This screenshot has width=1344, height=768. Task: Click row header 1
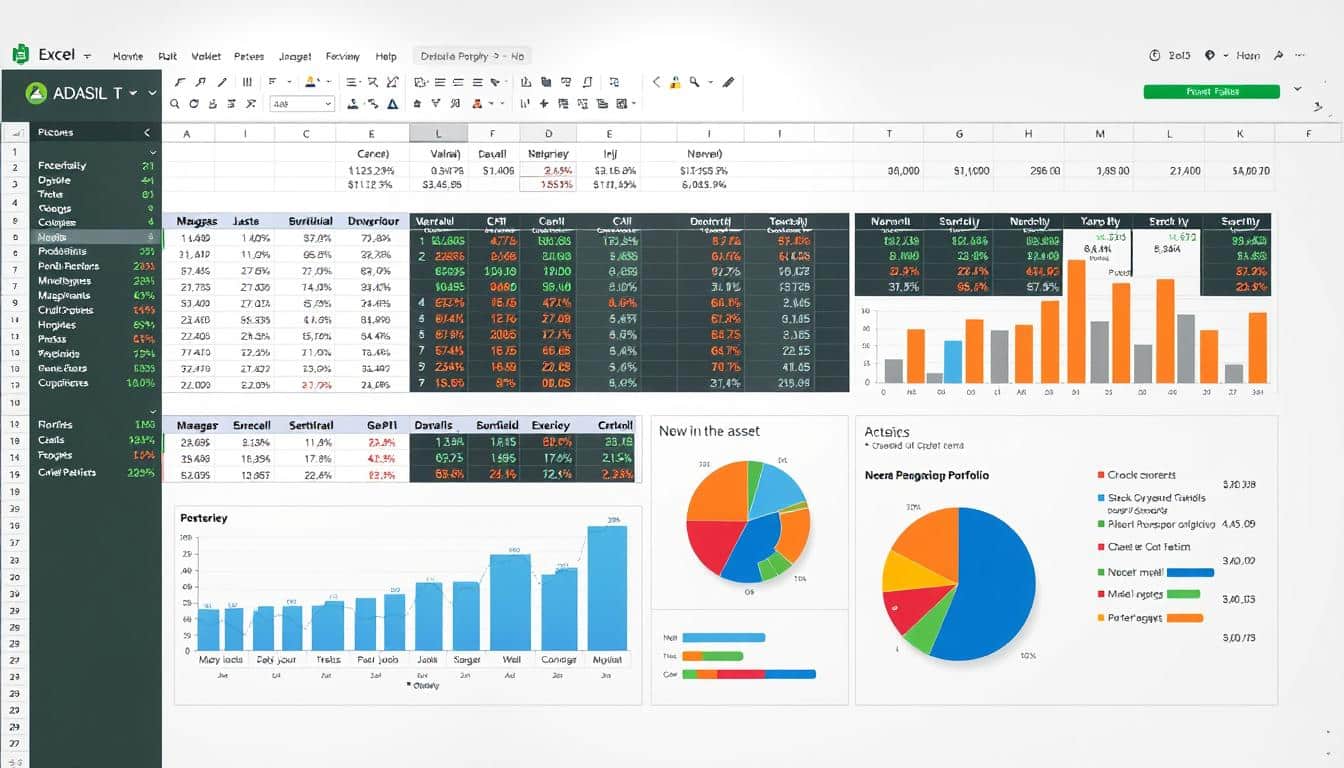[15, 151]
